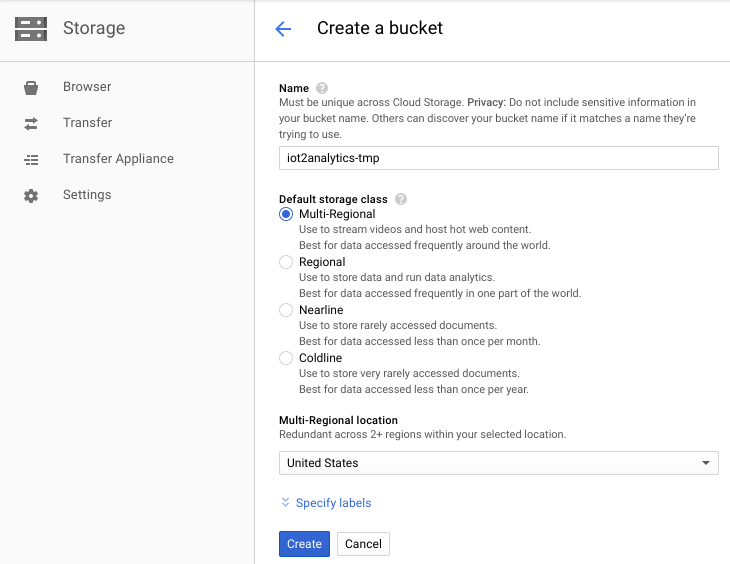Open the Multi-Regional location dropdown
Screen dimensions: 730x564
coord(498,463)
